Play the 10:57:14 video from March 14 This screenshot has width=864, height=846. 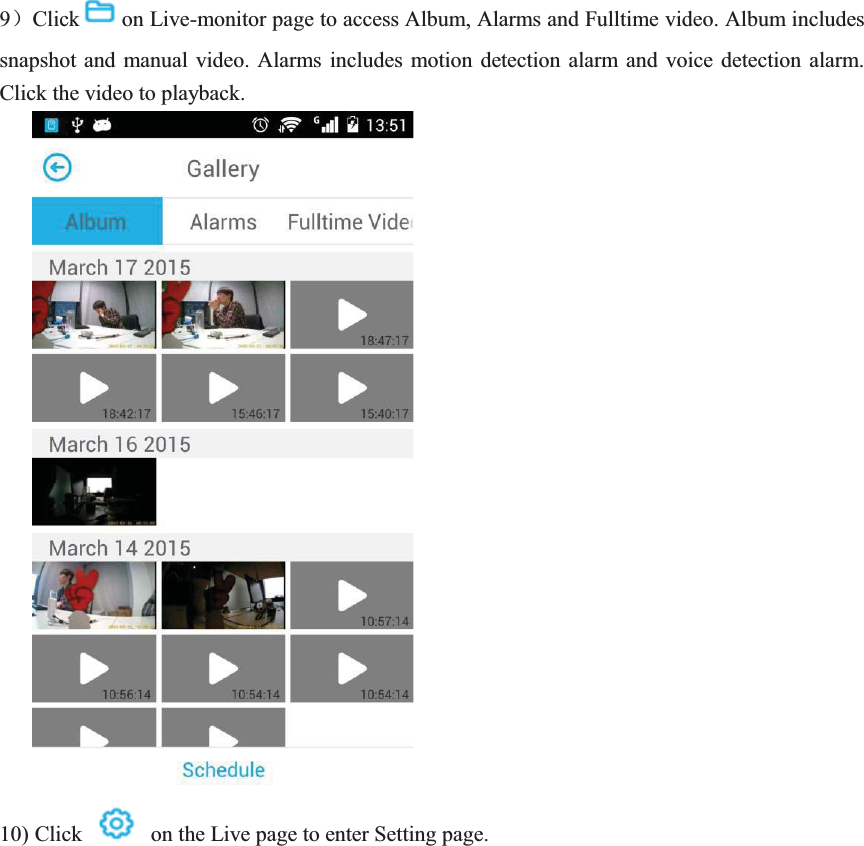(x=351, y=595)
